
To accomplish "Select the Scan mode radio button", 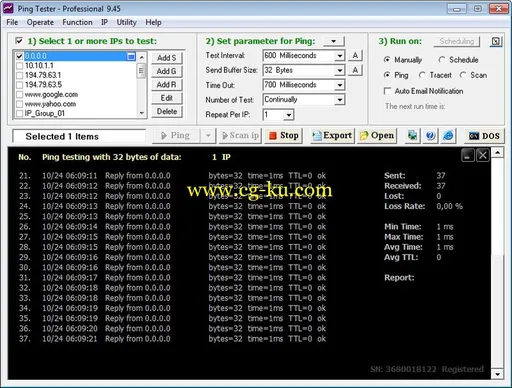I will (x=463, y=75).
